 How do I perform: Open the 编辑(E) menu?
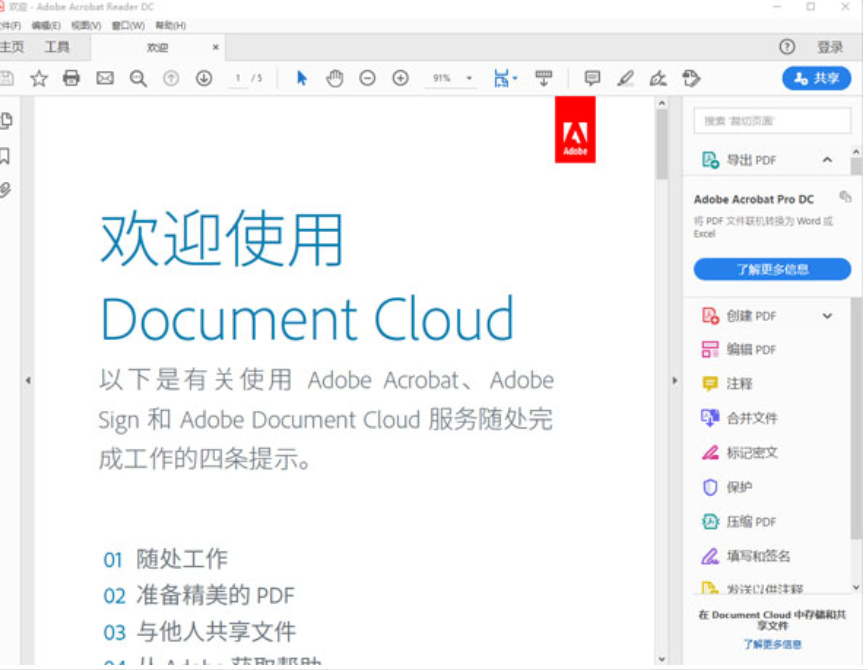46,25
